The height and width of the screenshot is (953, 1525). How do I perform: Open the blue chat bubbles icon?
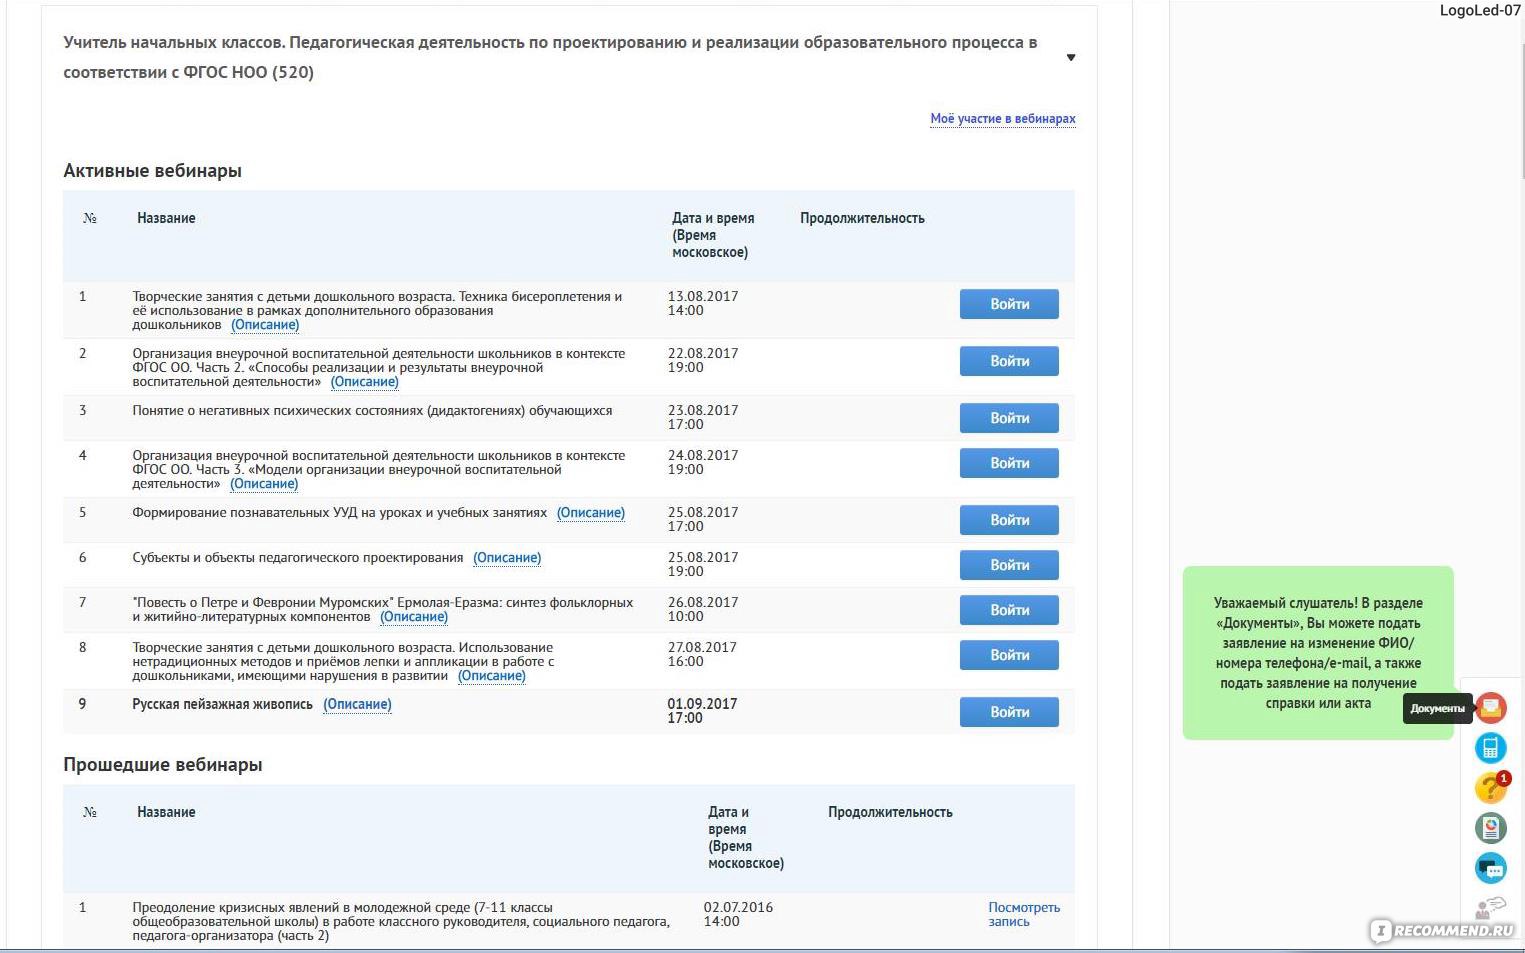click(x=1491, y=868)
